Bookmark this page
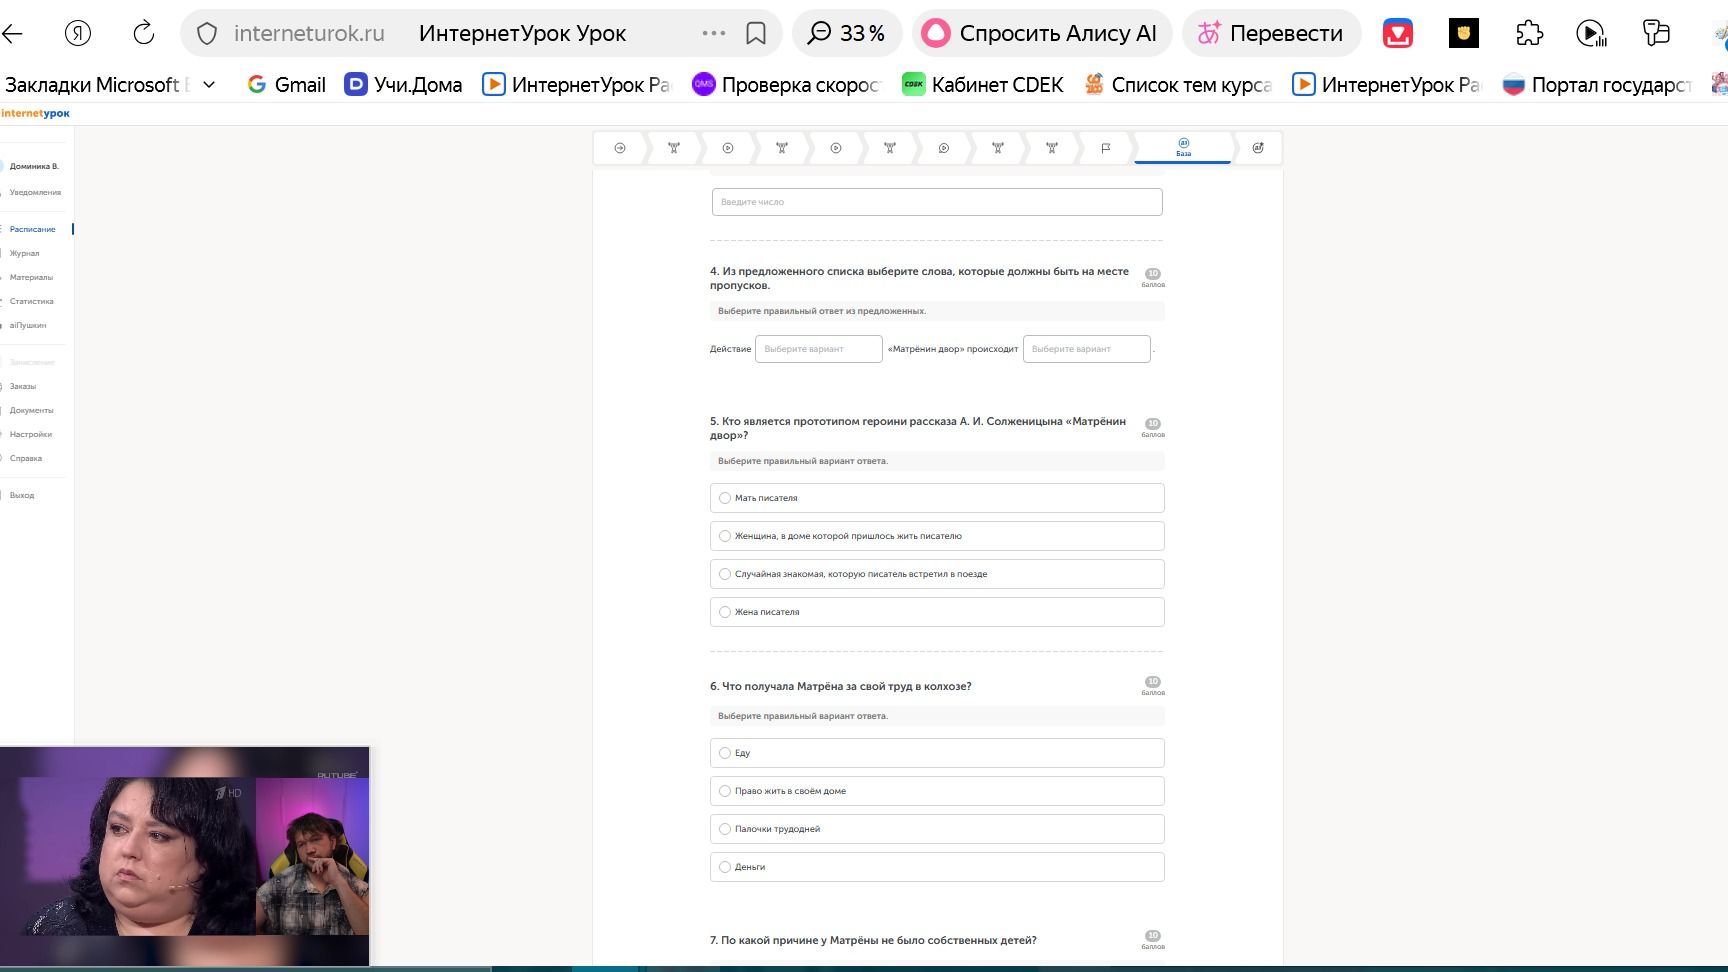Screen dimensions: 1728x972 point(756,34)
